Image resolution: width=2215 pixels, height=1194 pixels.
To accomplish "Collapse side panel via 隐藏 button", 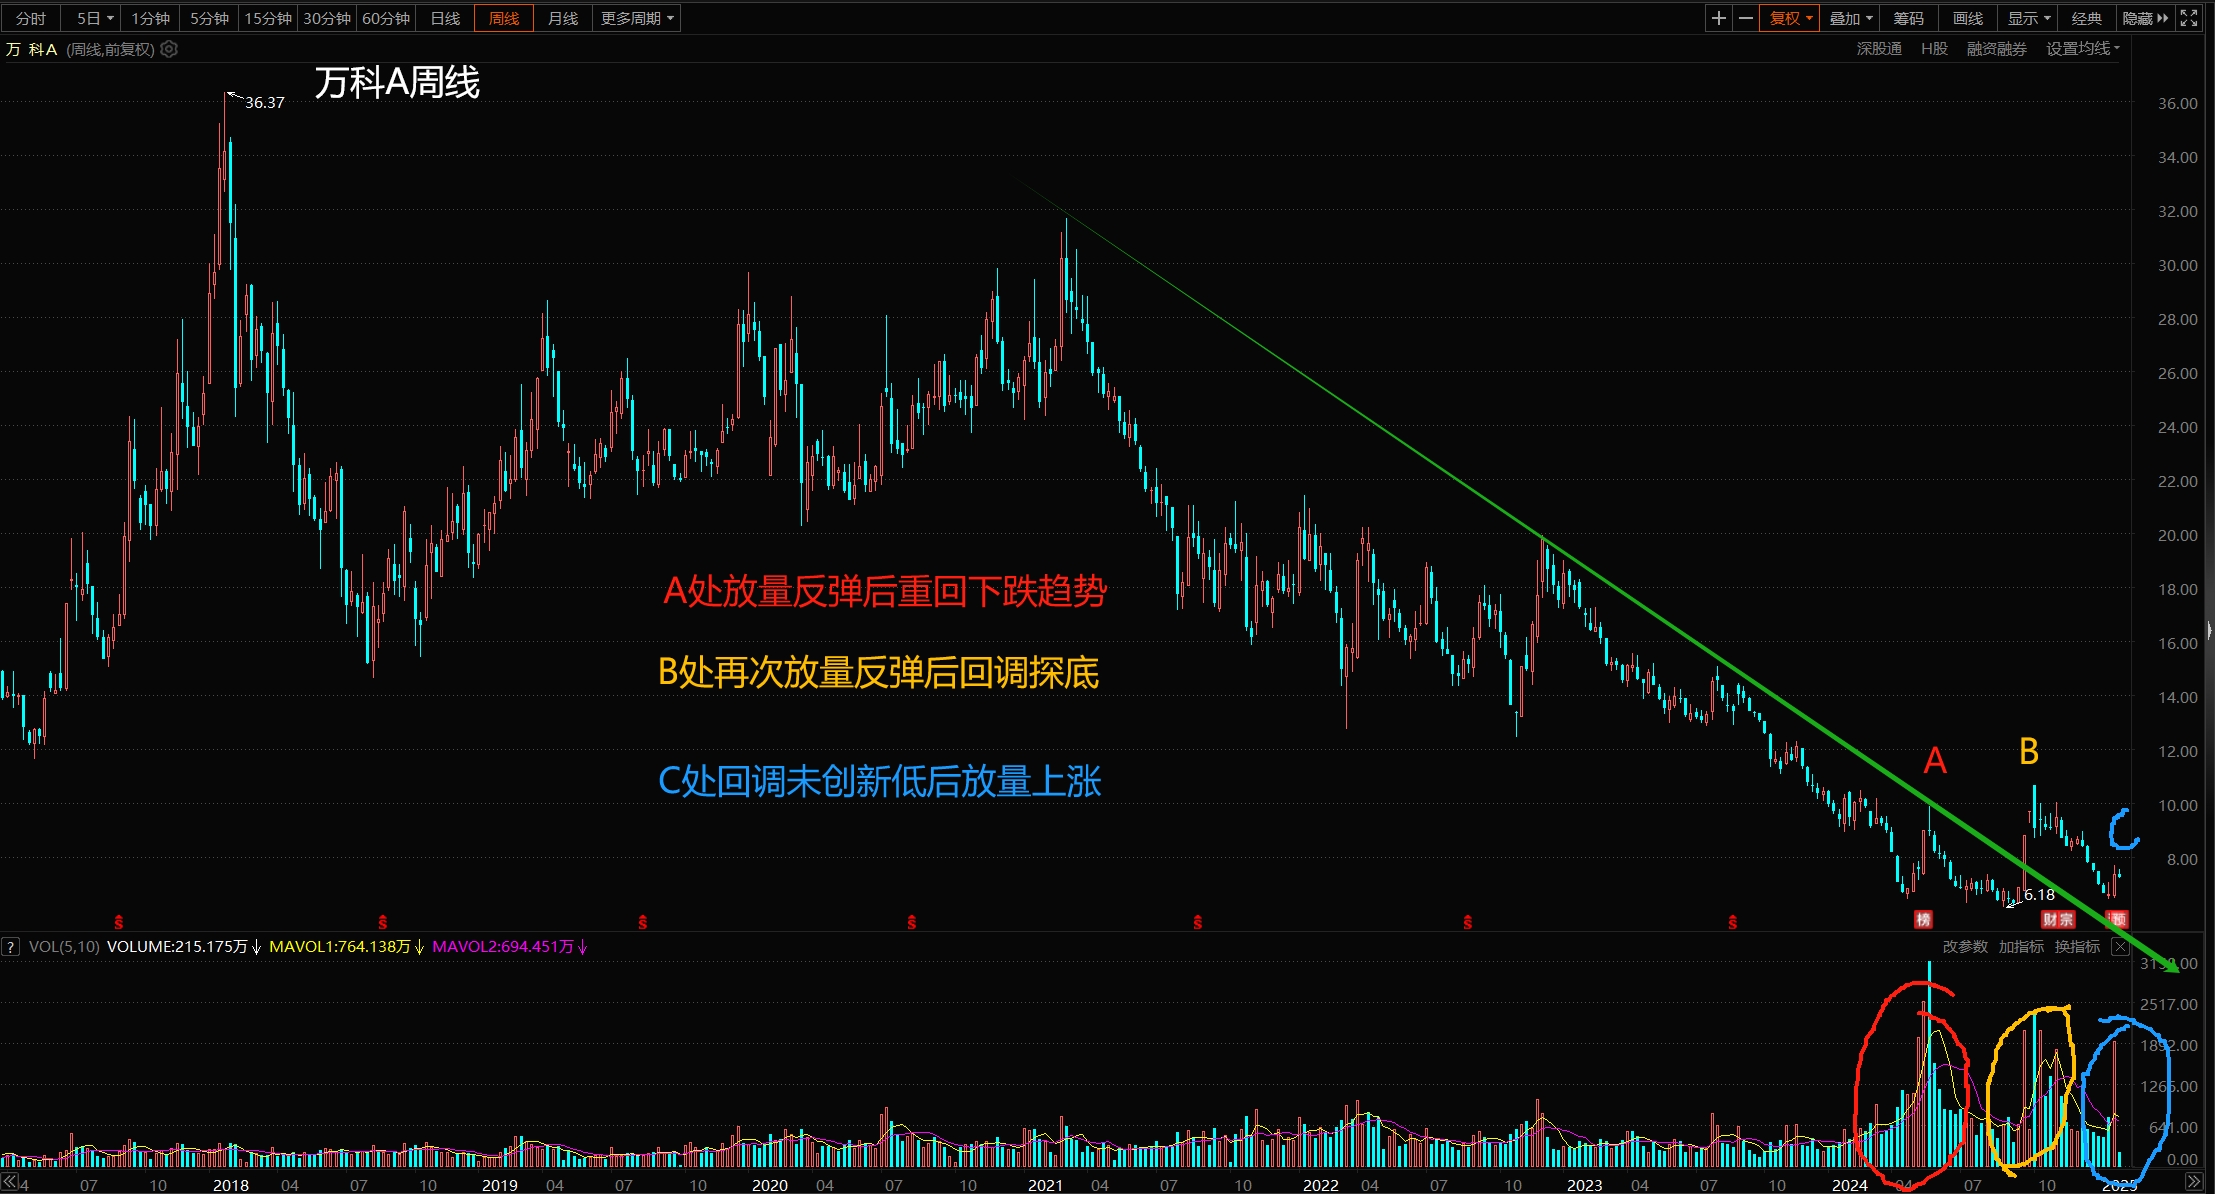I will (2145, 18).
